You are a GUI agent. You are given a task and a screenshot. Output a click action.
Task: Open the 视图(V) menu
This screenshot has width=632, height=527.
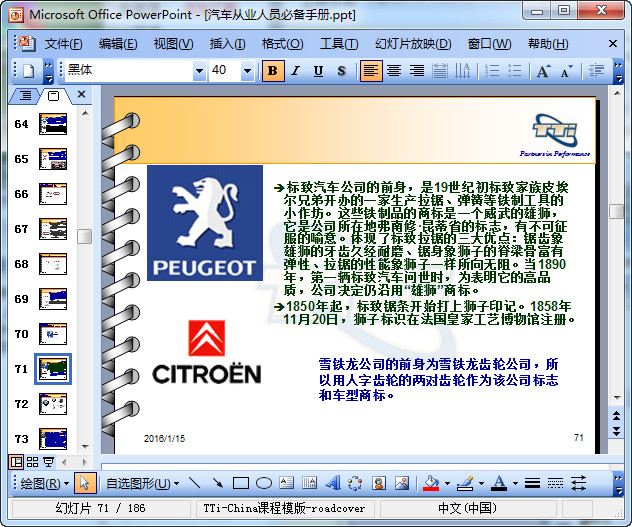tap(173, 44)
